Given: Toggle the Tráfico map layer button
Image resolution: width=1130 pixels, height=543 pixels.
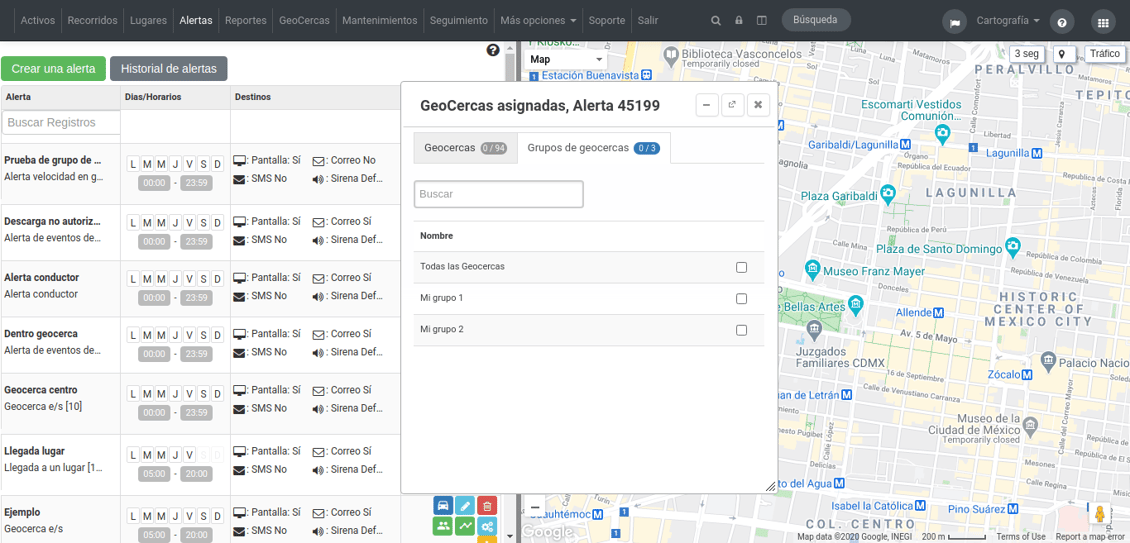Looking at the screenshot, I should point(1105,54).
